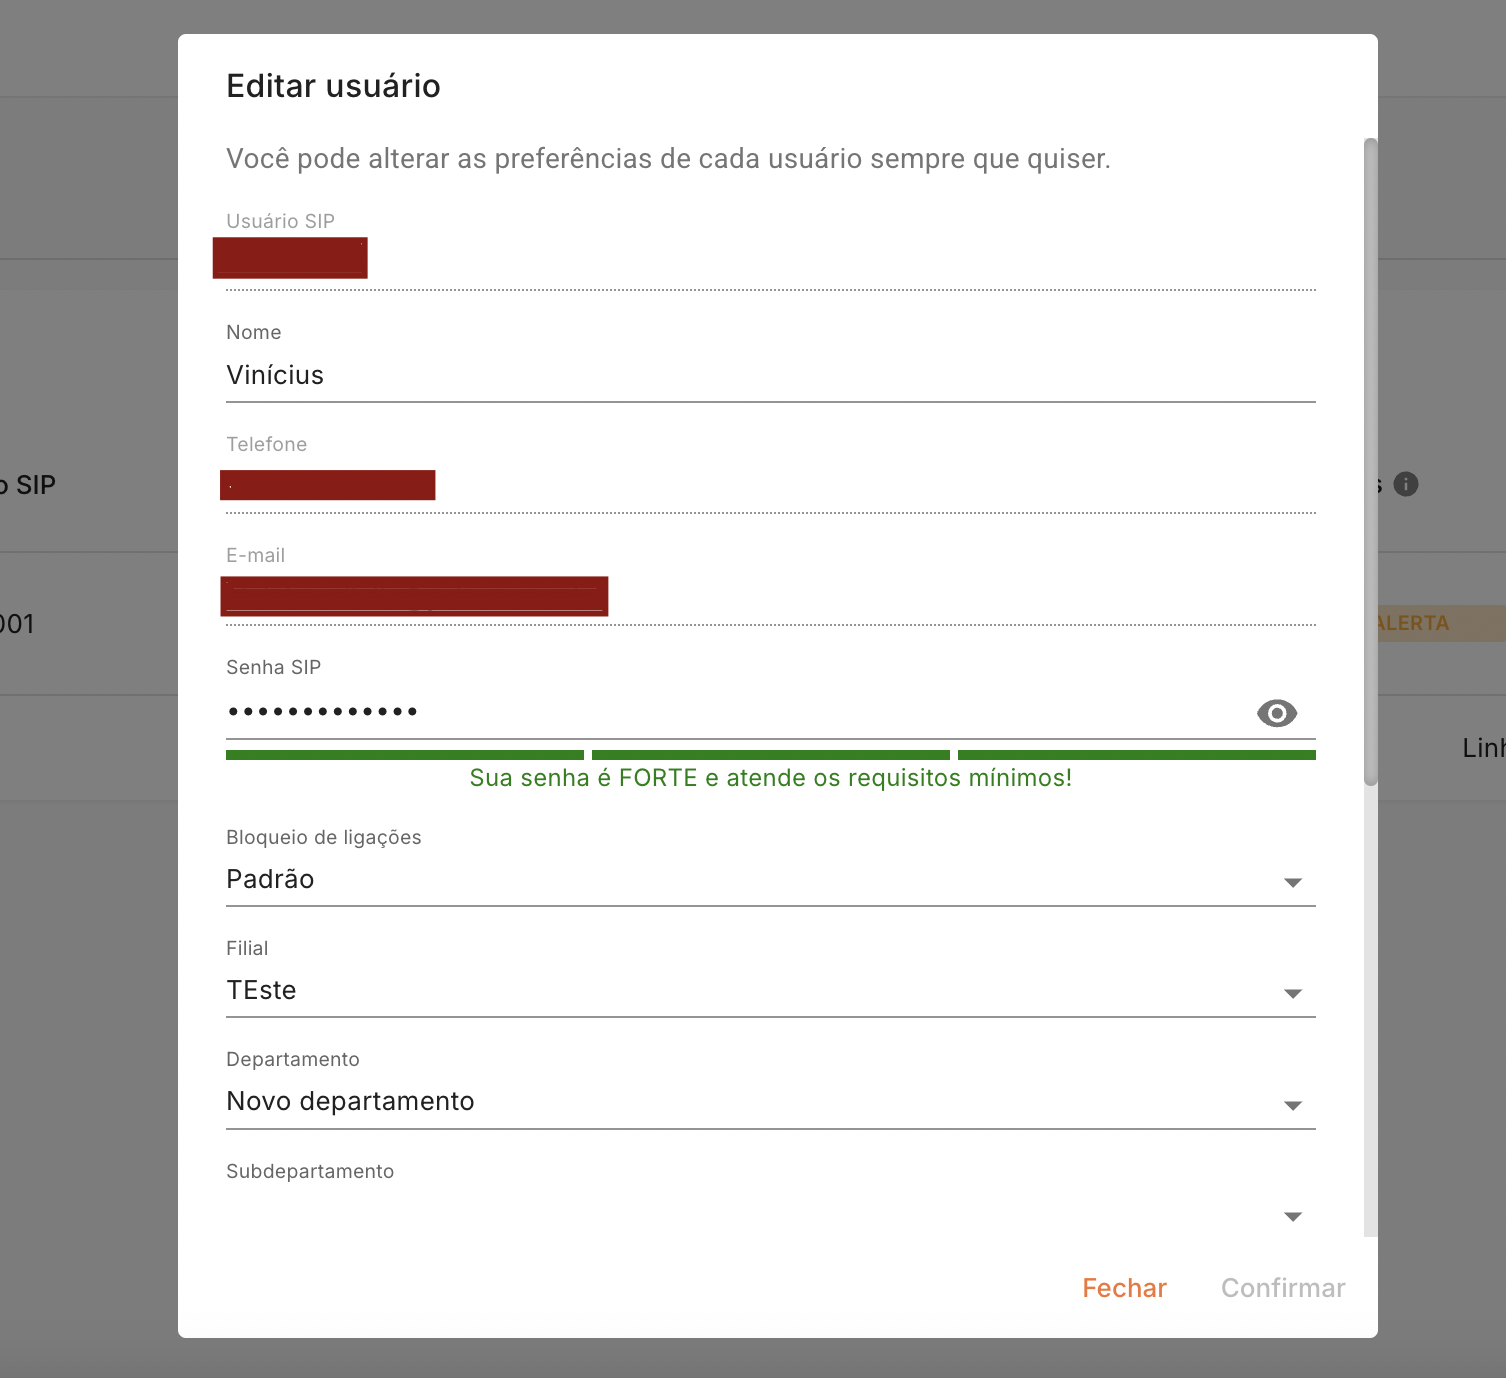Expand the Filial dropdown arrow
Viewport: 1506px width, 1378px height.
coord(1292,993)
